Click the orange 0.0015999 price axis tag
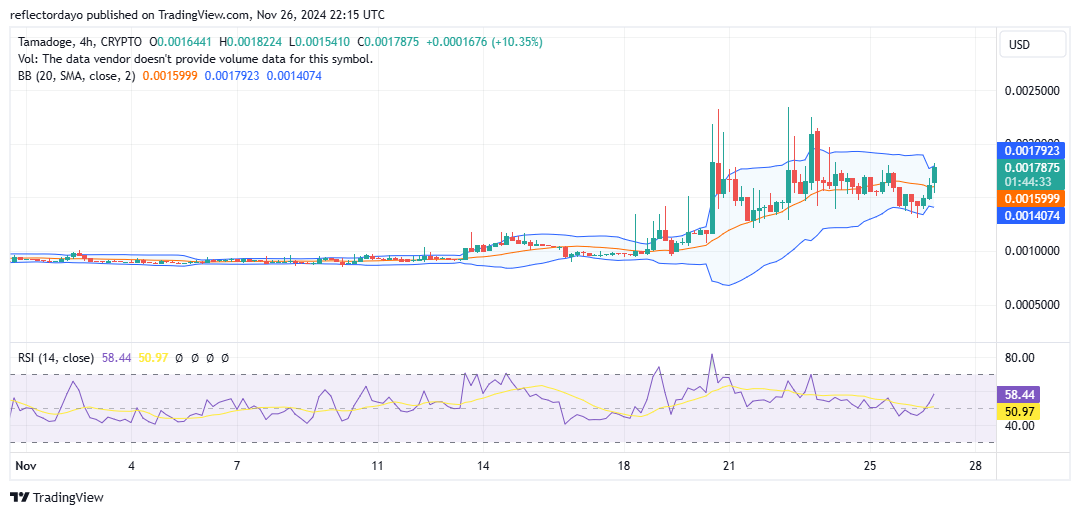Image resolution: width=1080 pixels, height=515 pixels. (x=1031, y=198)
